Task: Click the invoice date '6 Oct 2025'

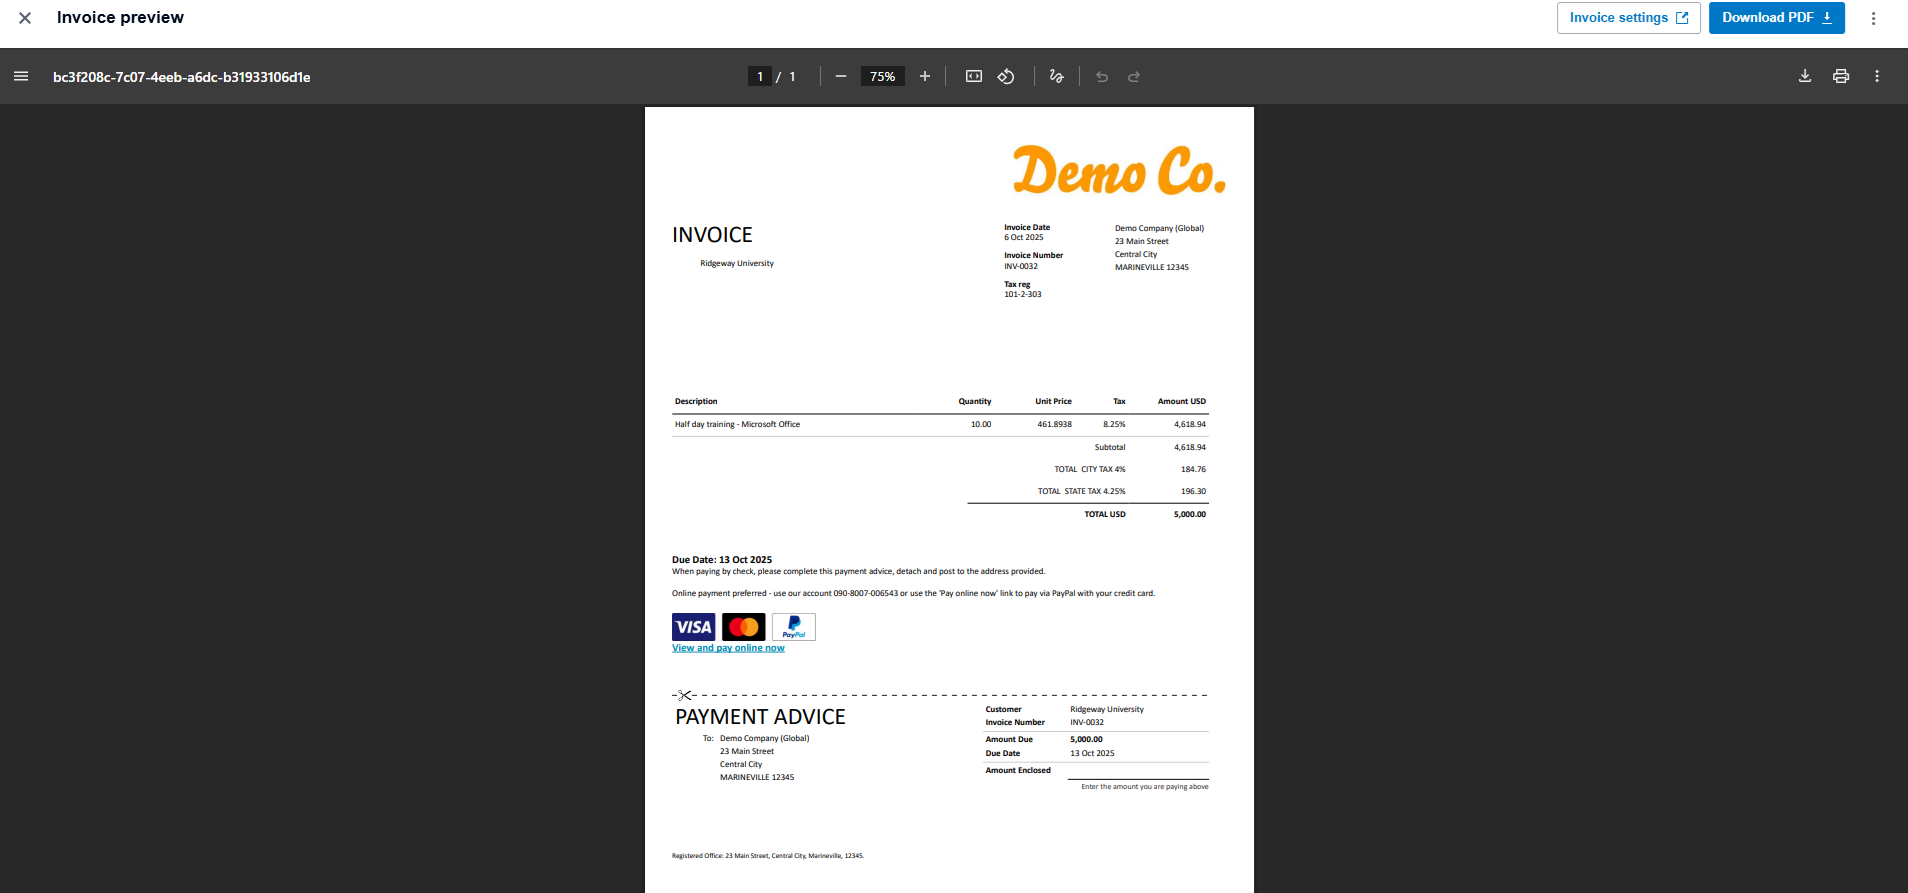Action: [x=1024, y=238]
